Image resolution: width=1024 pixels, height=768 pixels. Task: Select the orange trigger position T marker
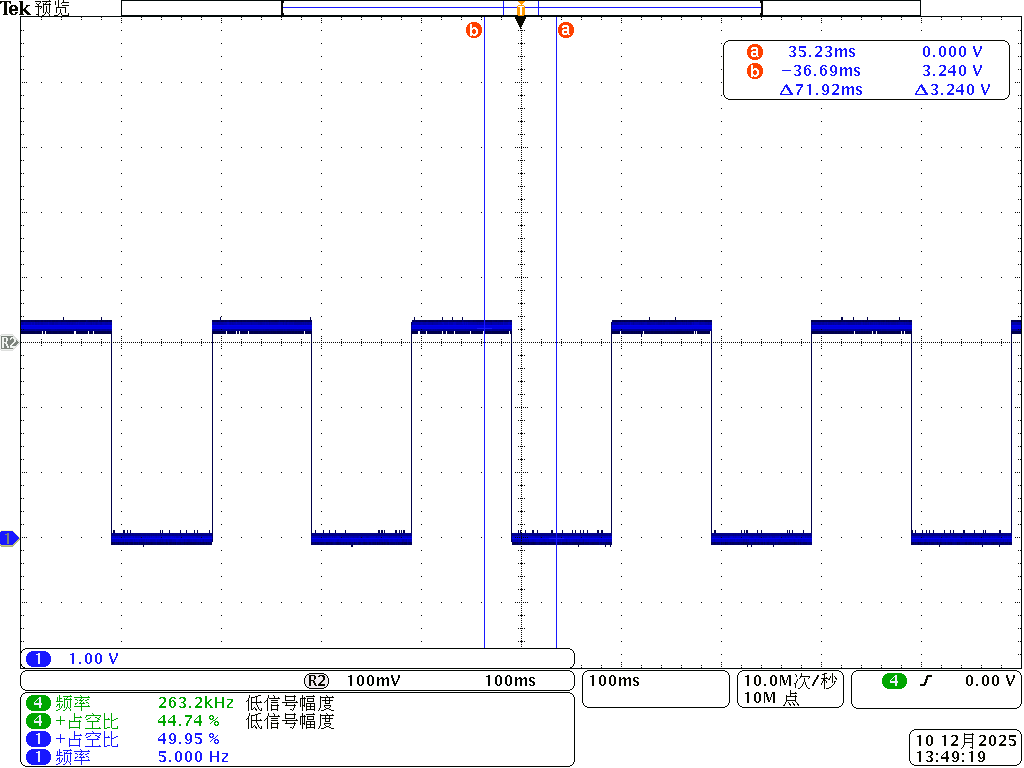click(520, 10)
